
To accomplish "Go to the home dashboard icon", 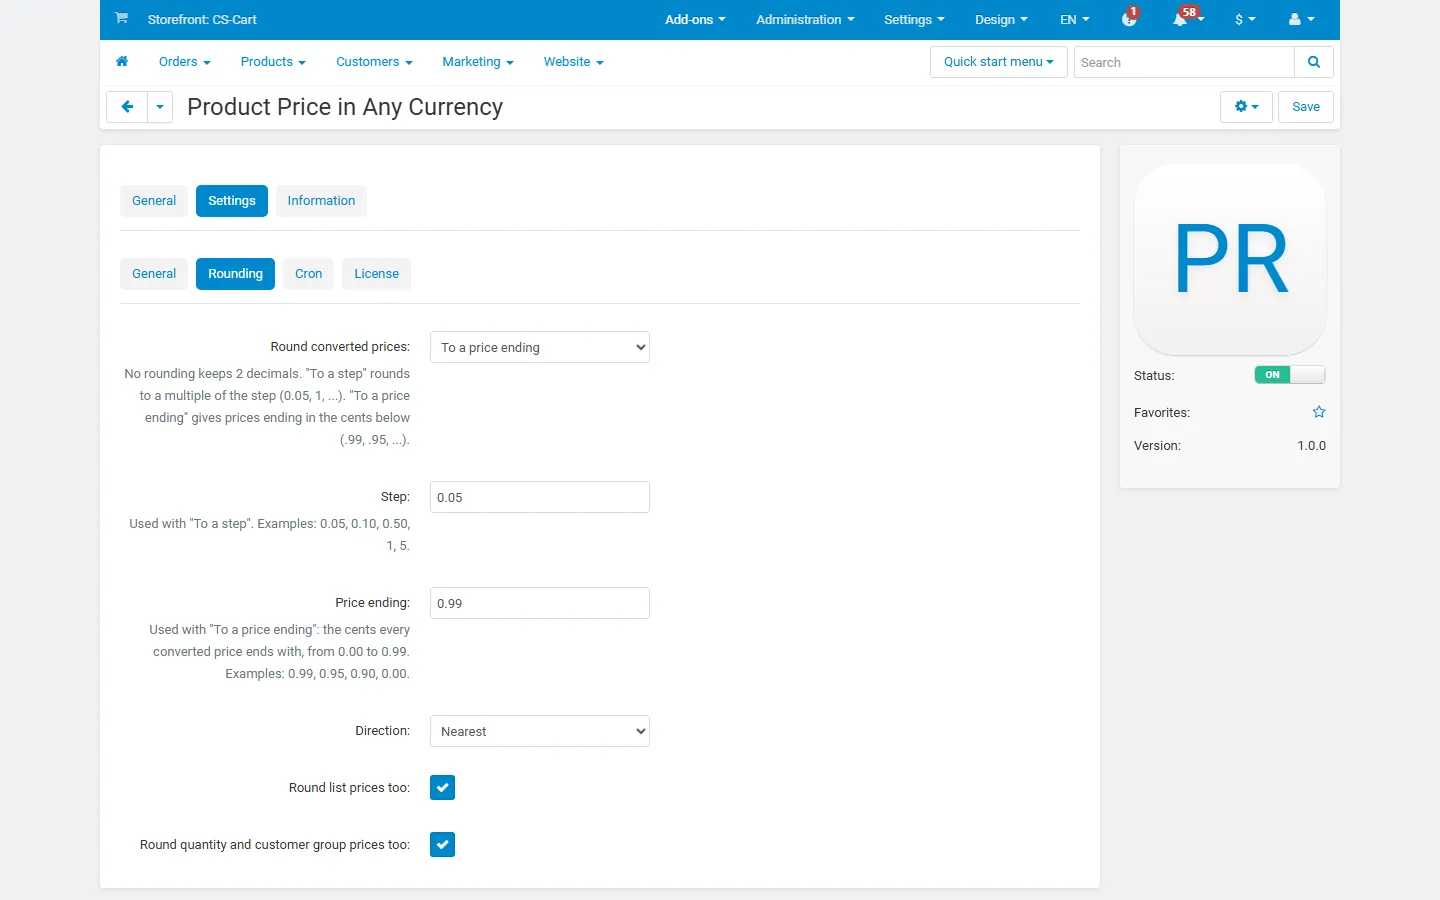I will click(x=122, y=62).
